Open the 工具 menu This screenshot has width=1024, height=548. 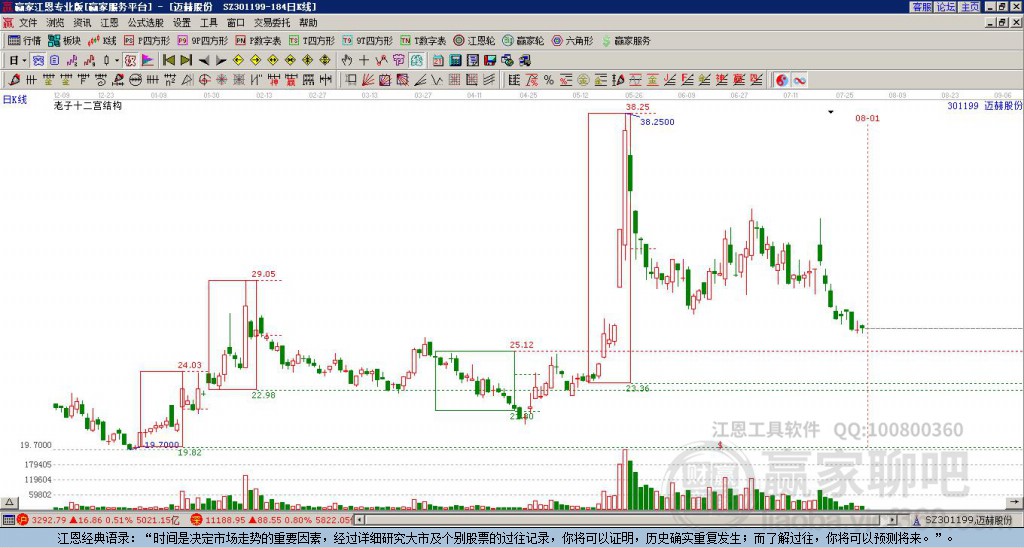208,23
